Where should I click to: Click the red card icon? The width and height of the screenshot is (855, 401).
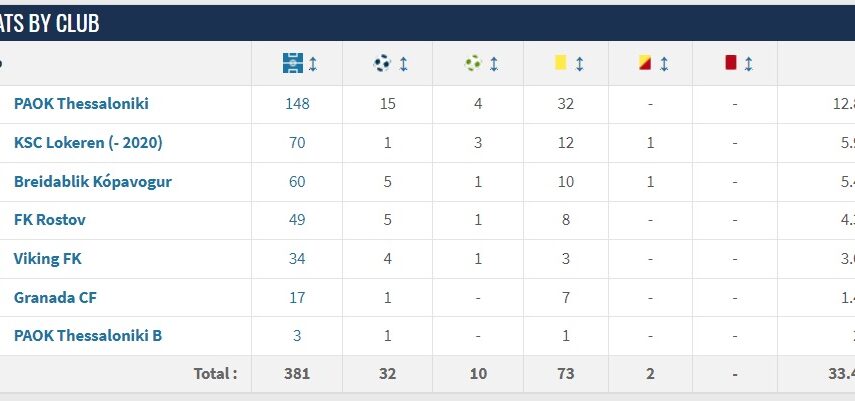pos(731,63)
